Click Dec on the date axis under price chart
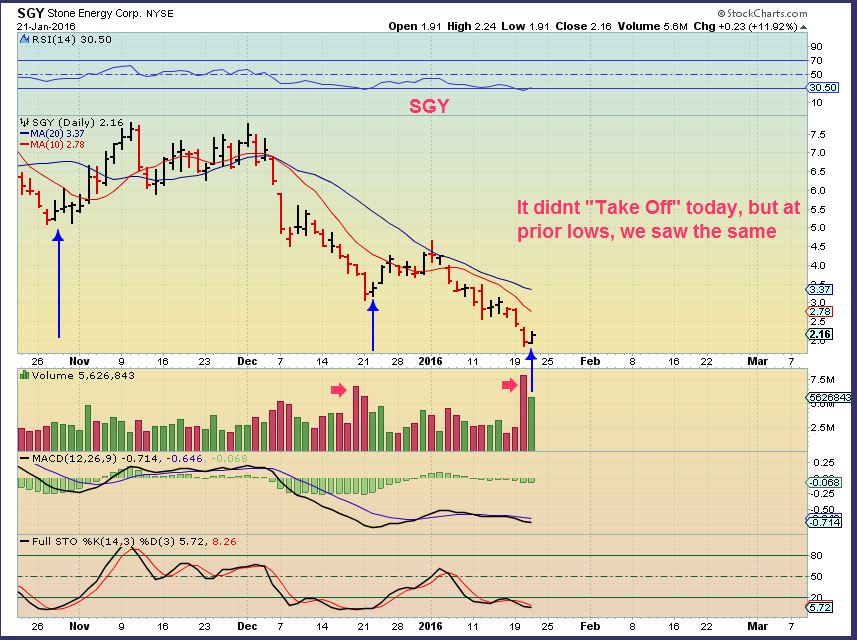The image size is (857, 640). pos(247,361)
